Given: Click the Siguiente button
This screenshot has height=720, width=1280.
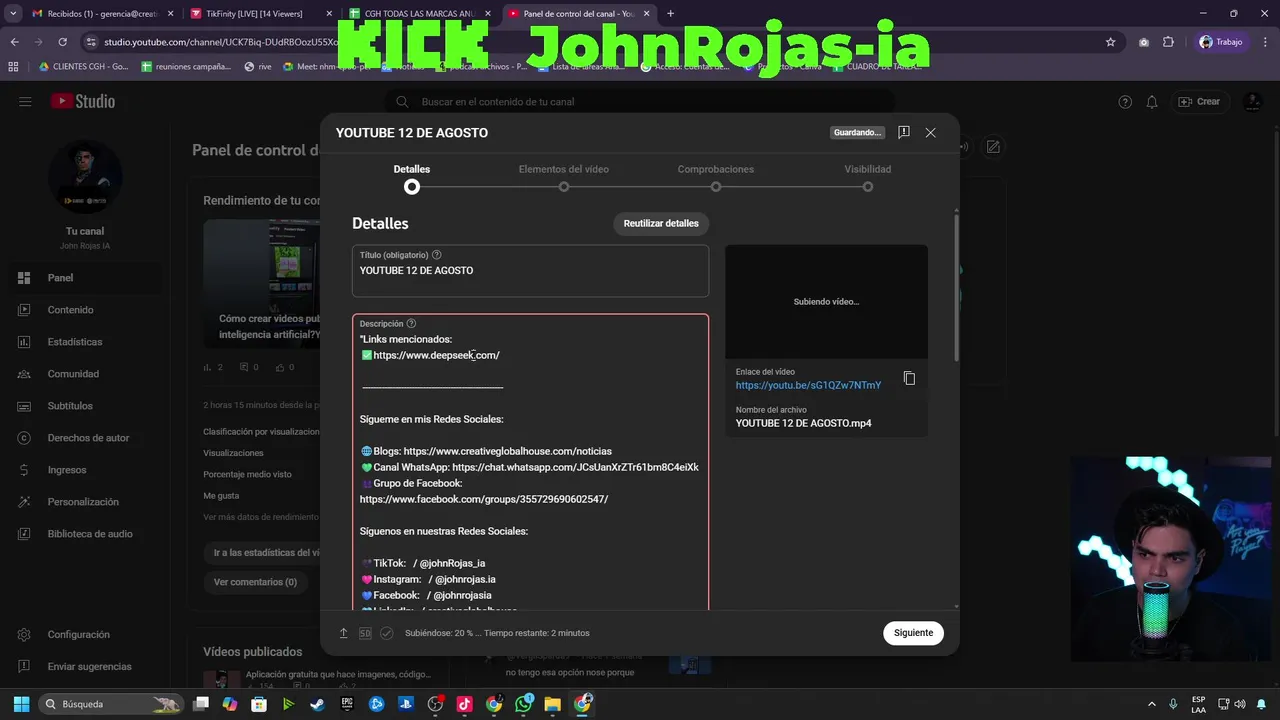Looking at the screenshot, I should click(913, 633).
